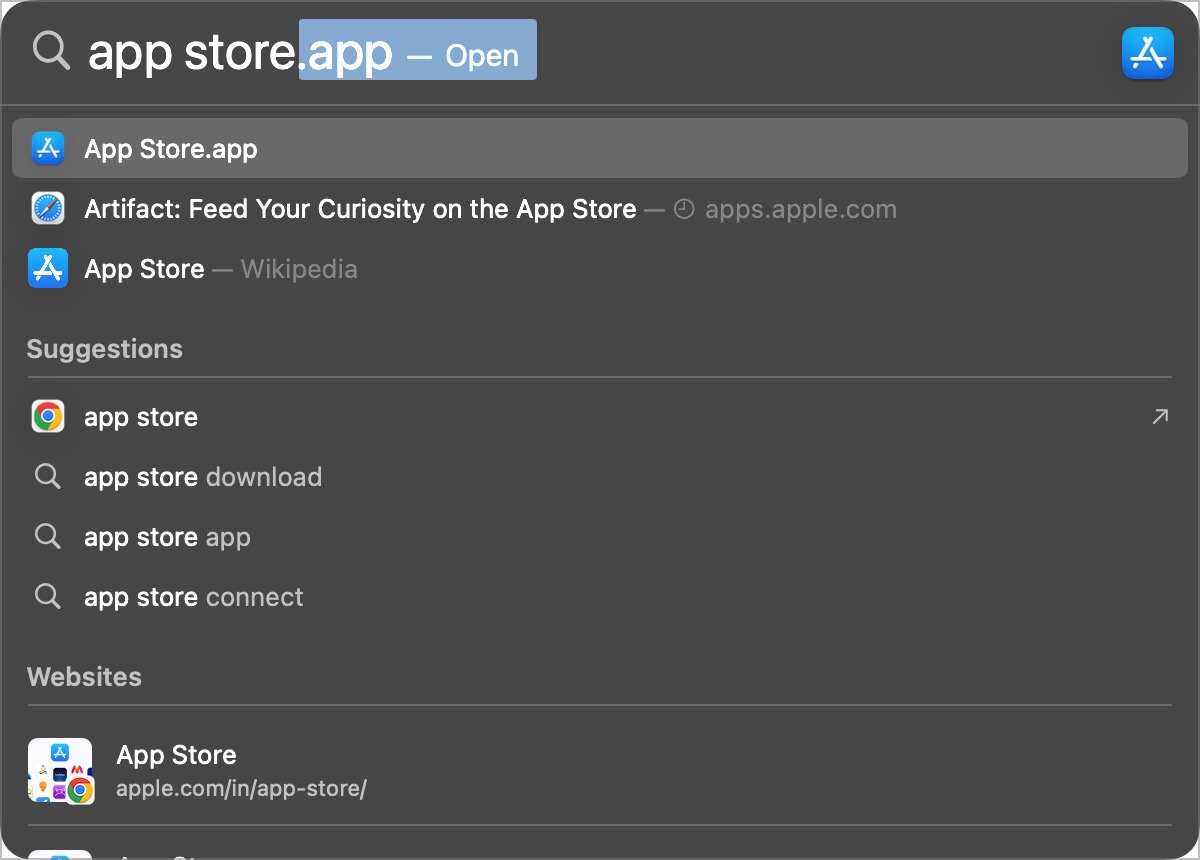This screenshot has width=1200, height=860.
Task: Choose the app store app suggestion
Action: (x=167, y=537)
